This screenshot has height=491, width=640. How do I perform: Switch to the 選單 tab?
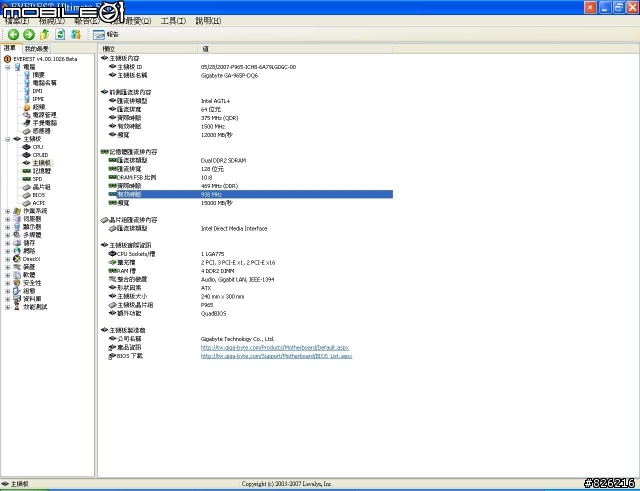[x=10, y=48]
